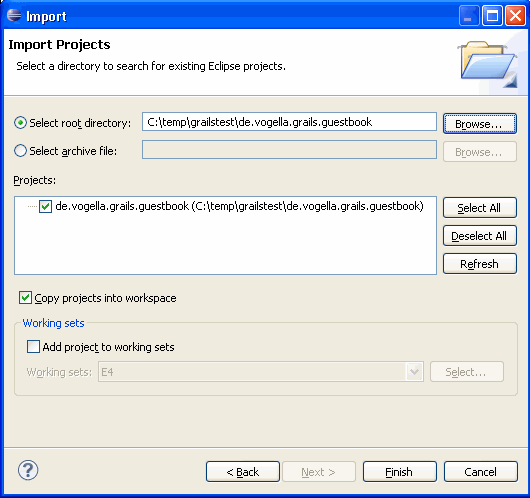Choose the Select archive file radio option

click(20, 151)
